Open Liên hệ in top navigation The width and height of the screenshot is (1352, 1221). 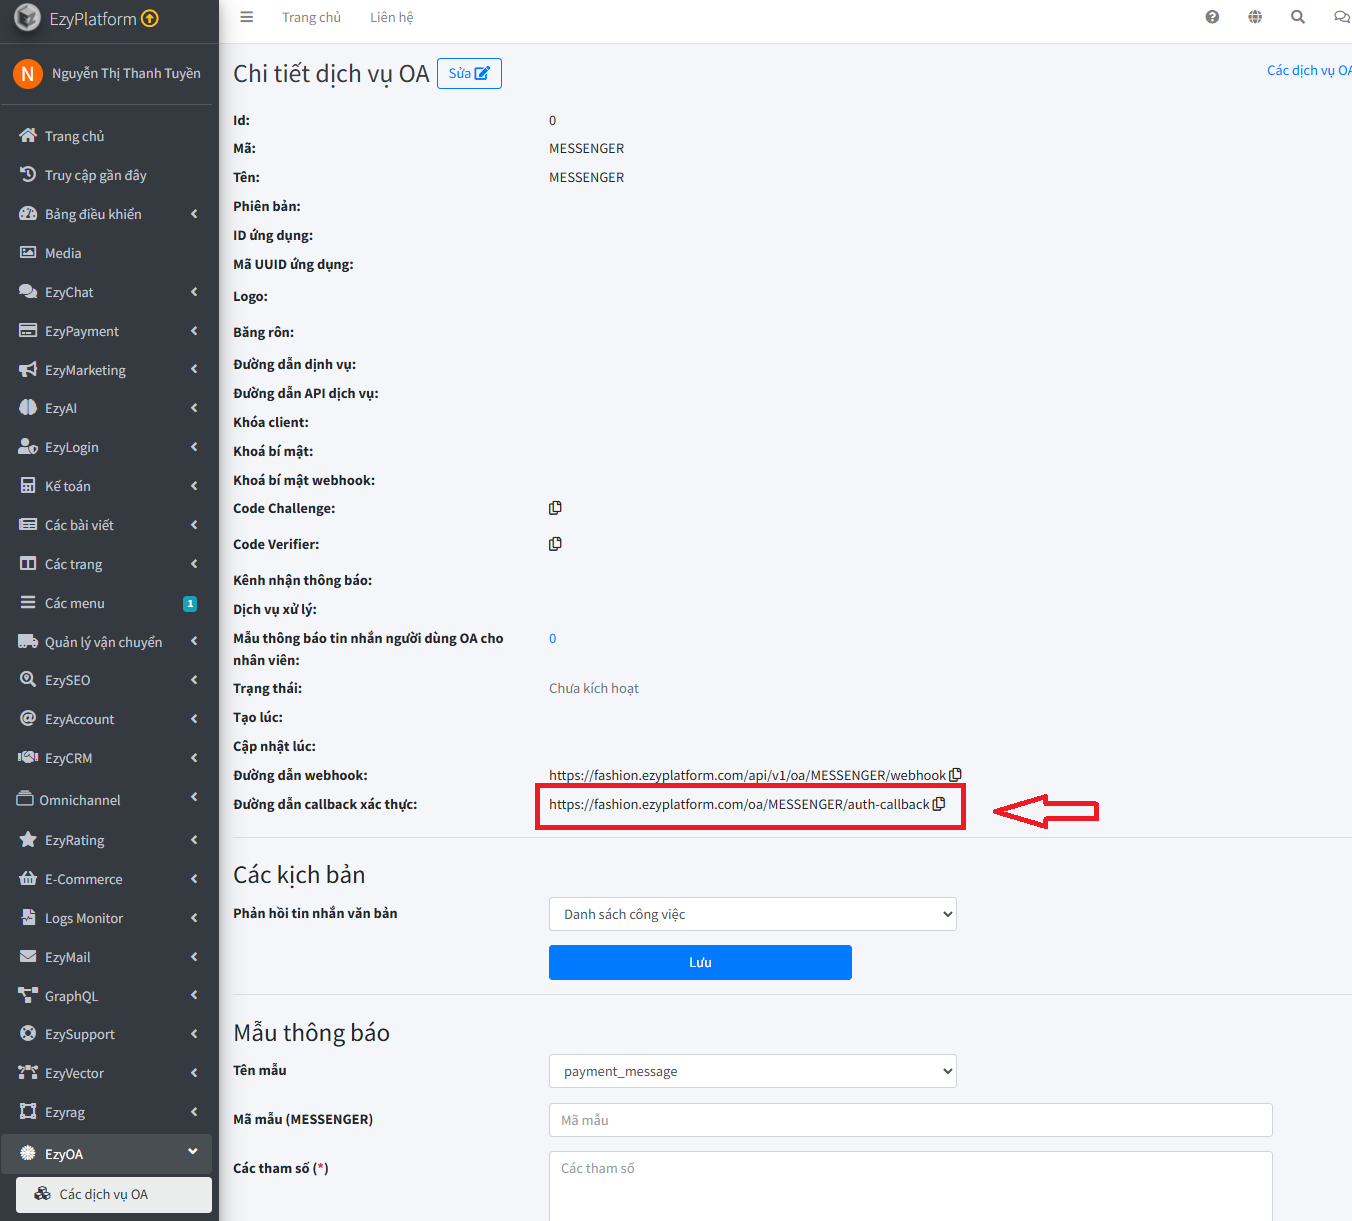coord(391,17)
